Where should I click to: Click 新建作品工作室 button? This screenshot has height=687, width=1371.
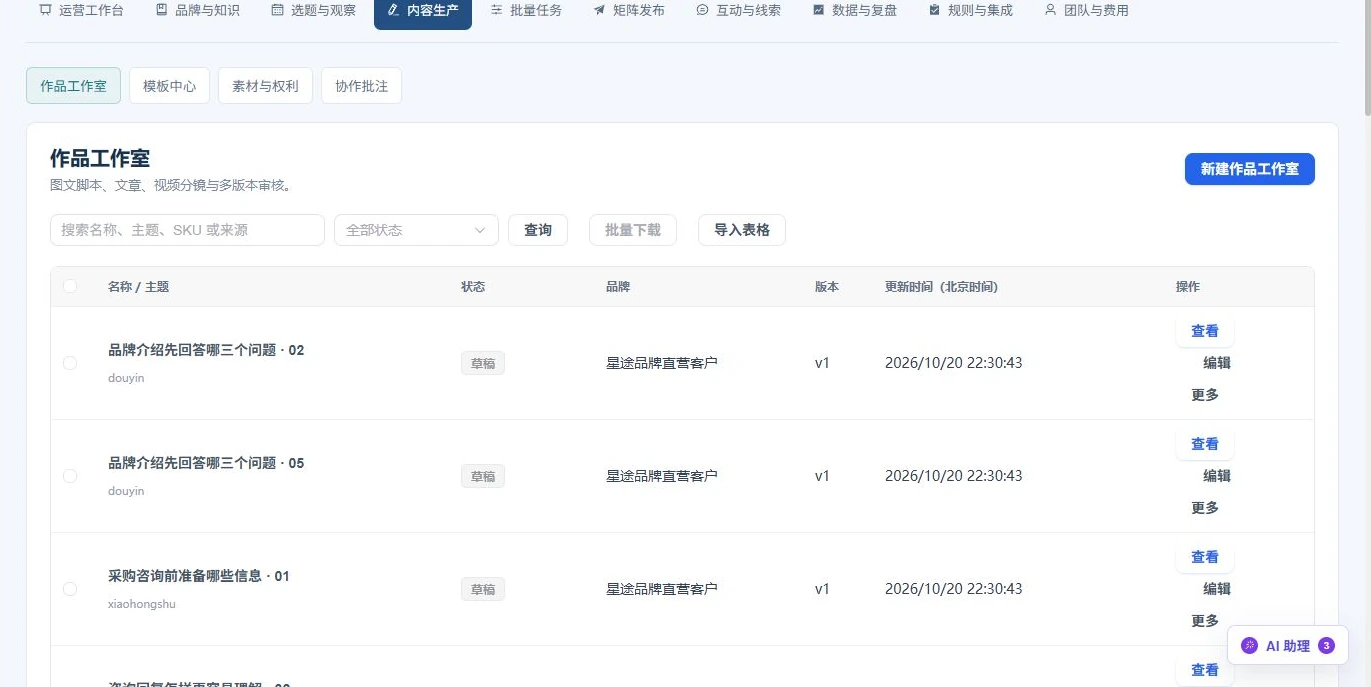[1249, 169]
